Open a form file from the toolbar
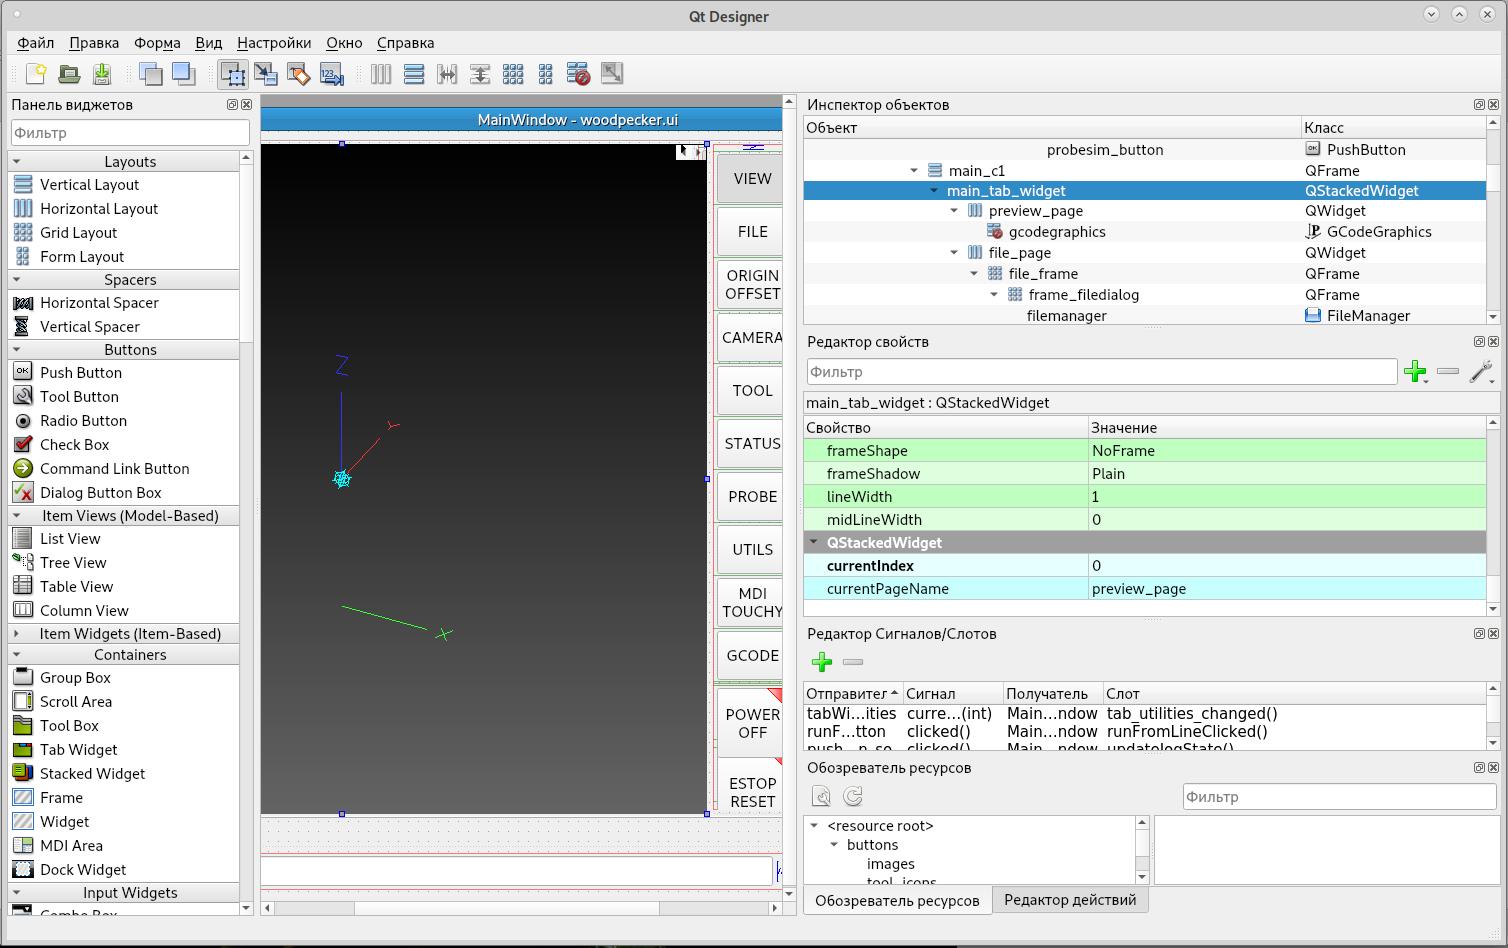 pyautogui.click(x=69, y=73)
